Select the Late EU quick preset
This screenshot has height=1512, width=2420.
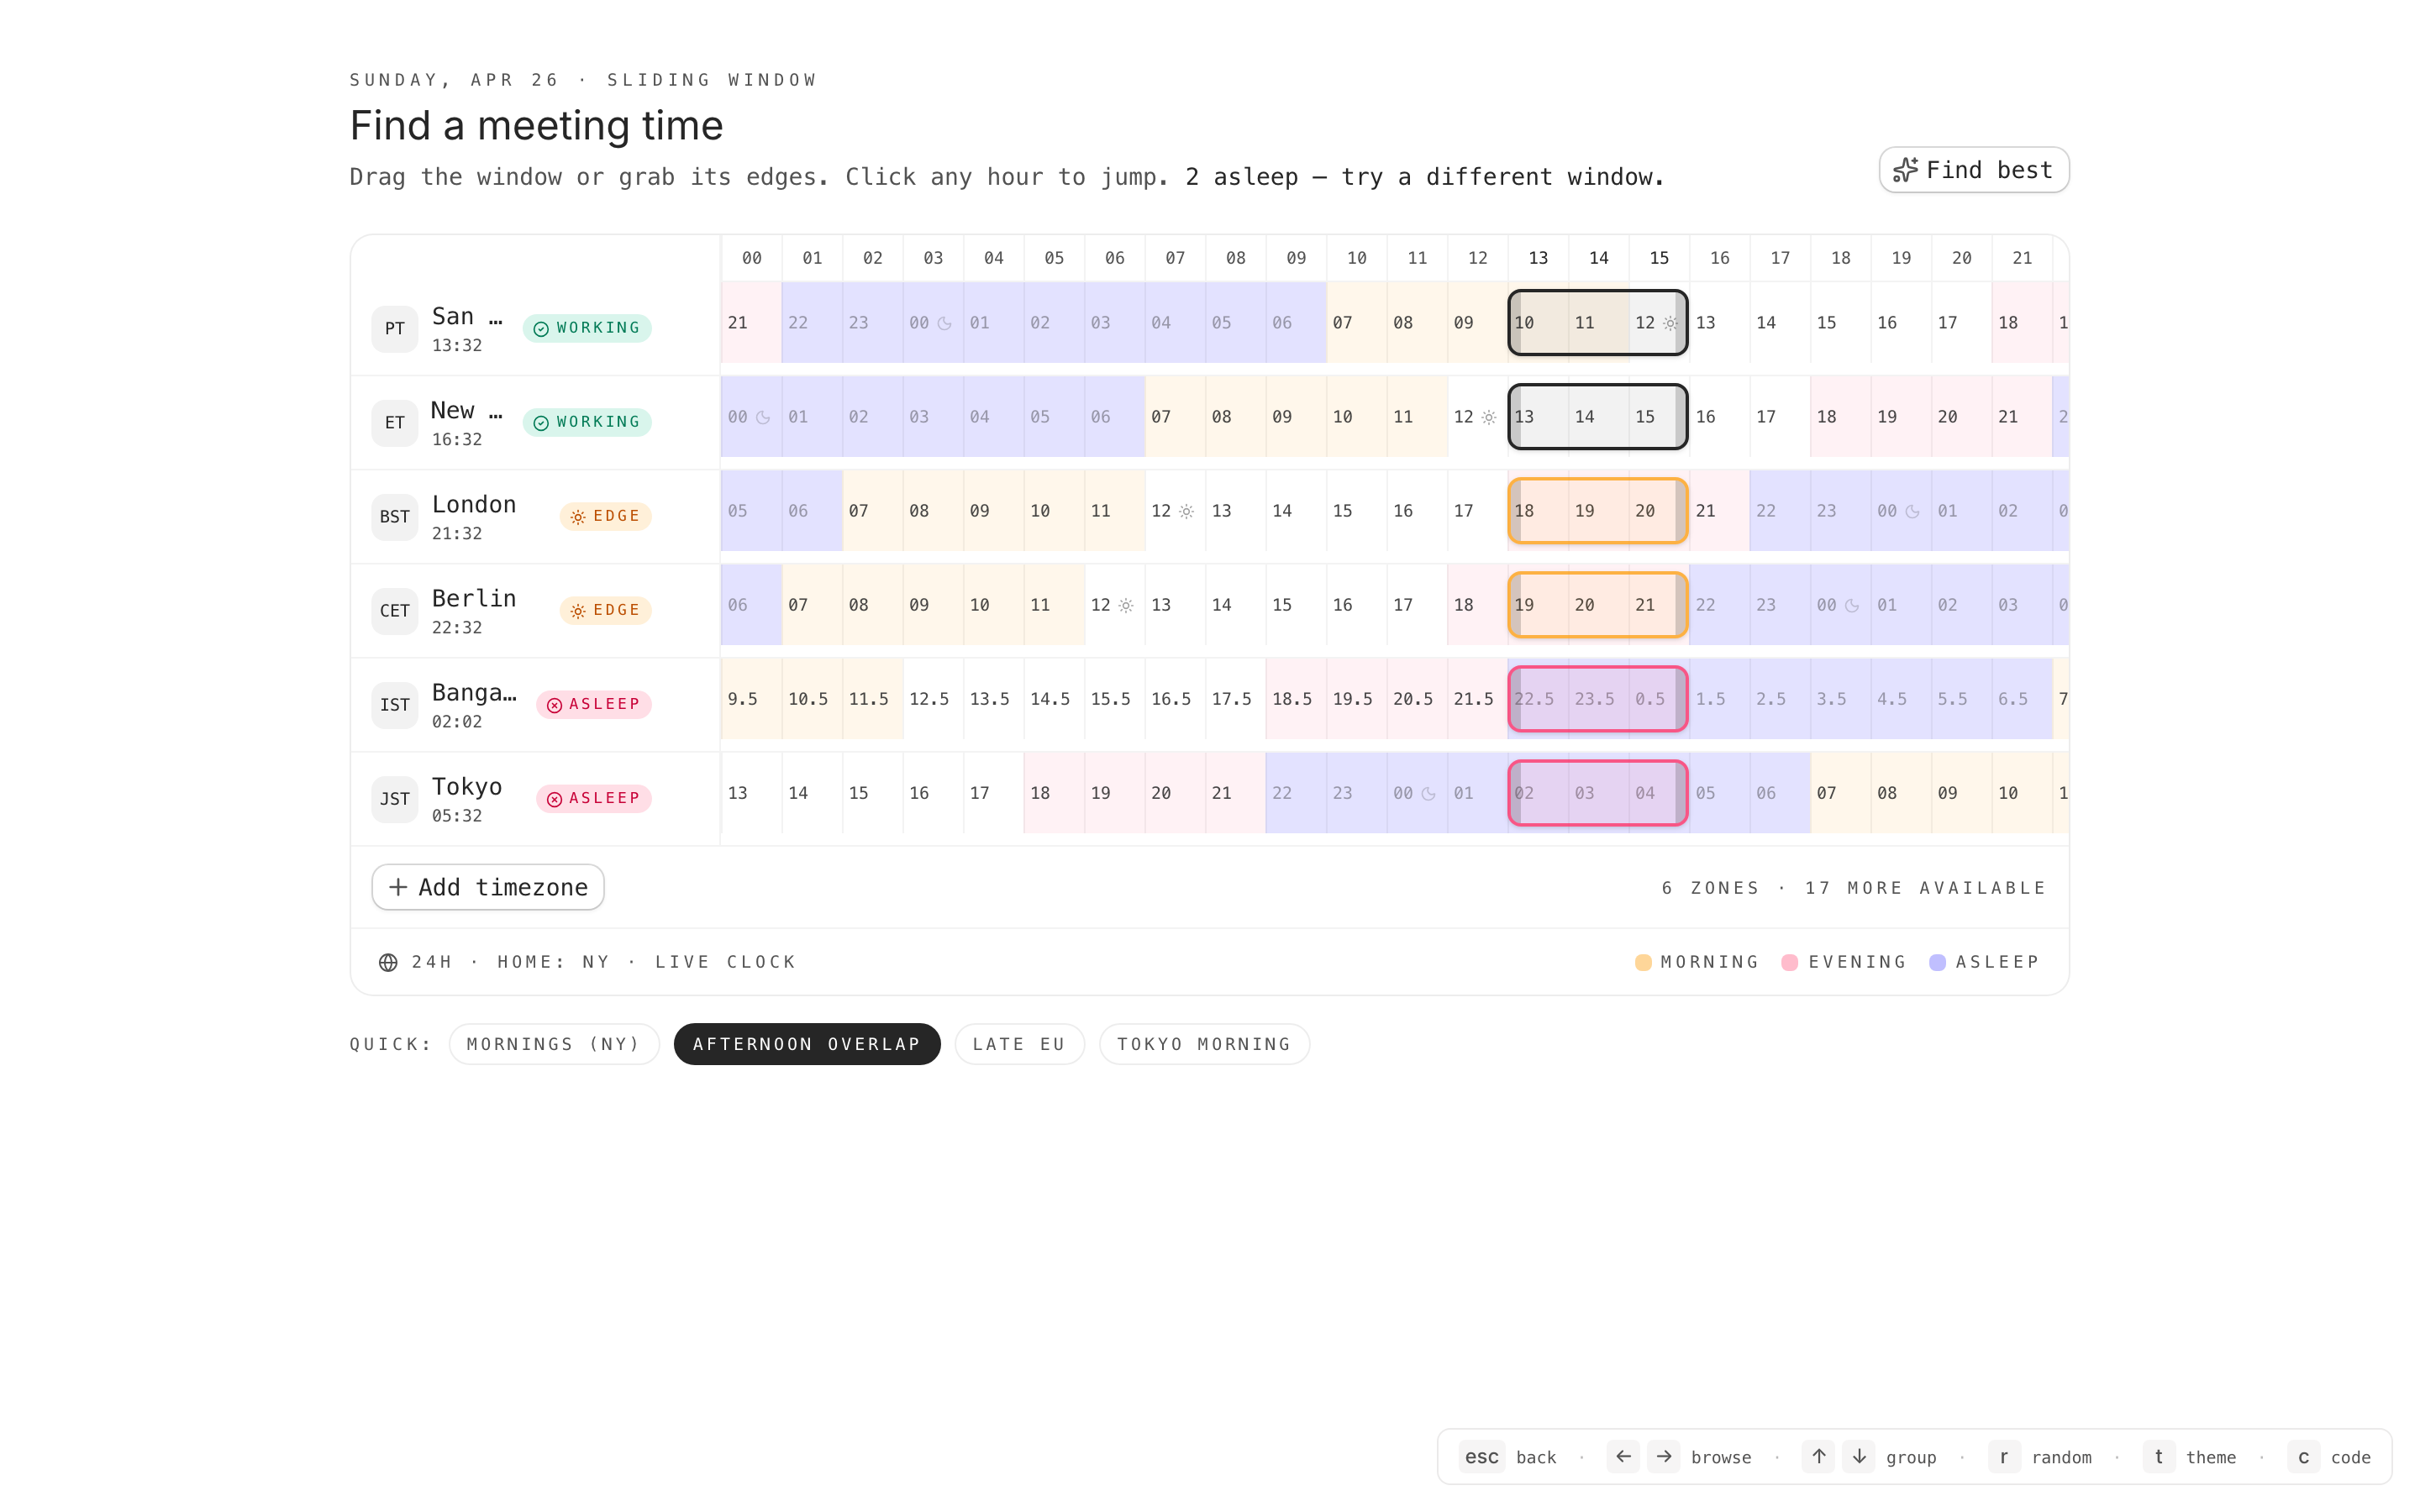tap(1018, 1044)
